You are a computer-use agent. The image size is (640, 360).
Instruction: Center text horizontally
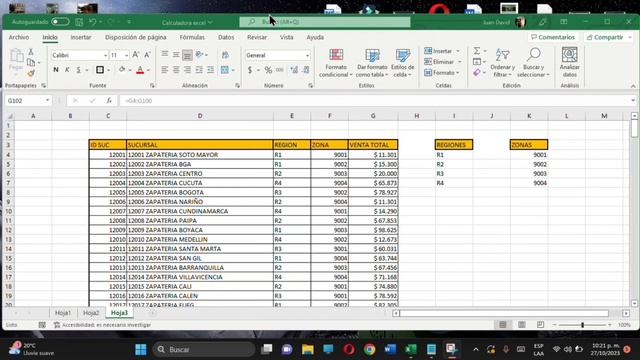176,70
